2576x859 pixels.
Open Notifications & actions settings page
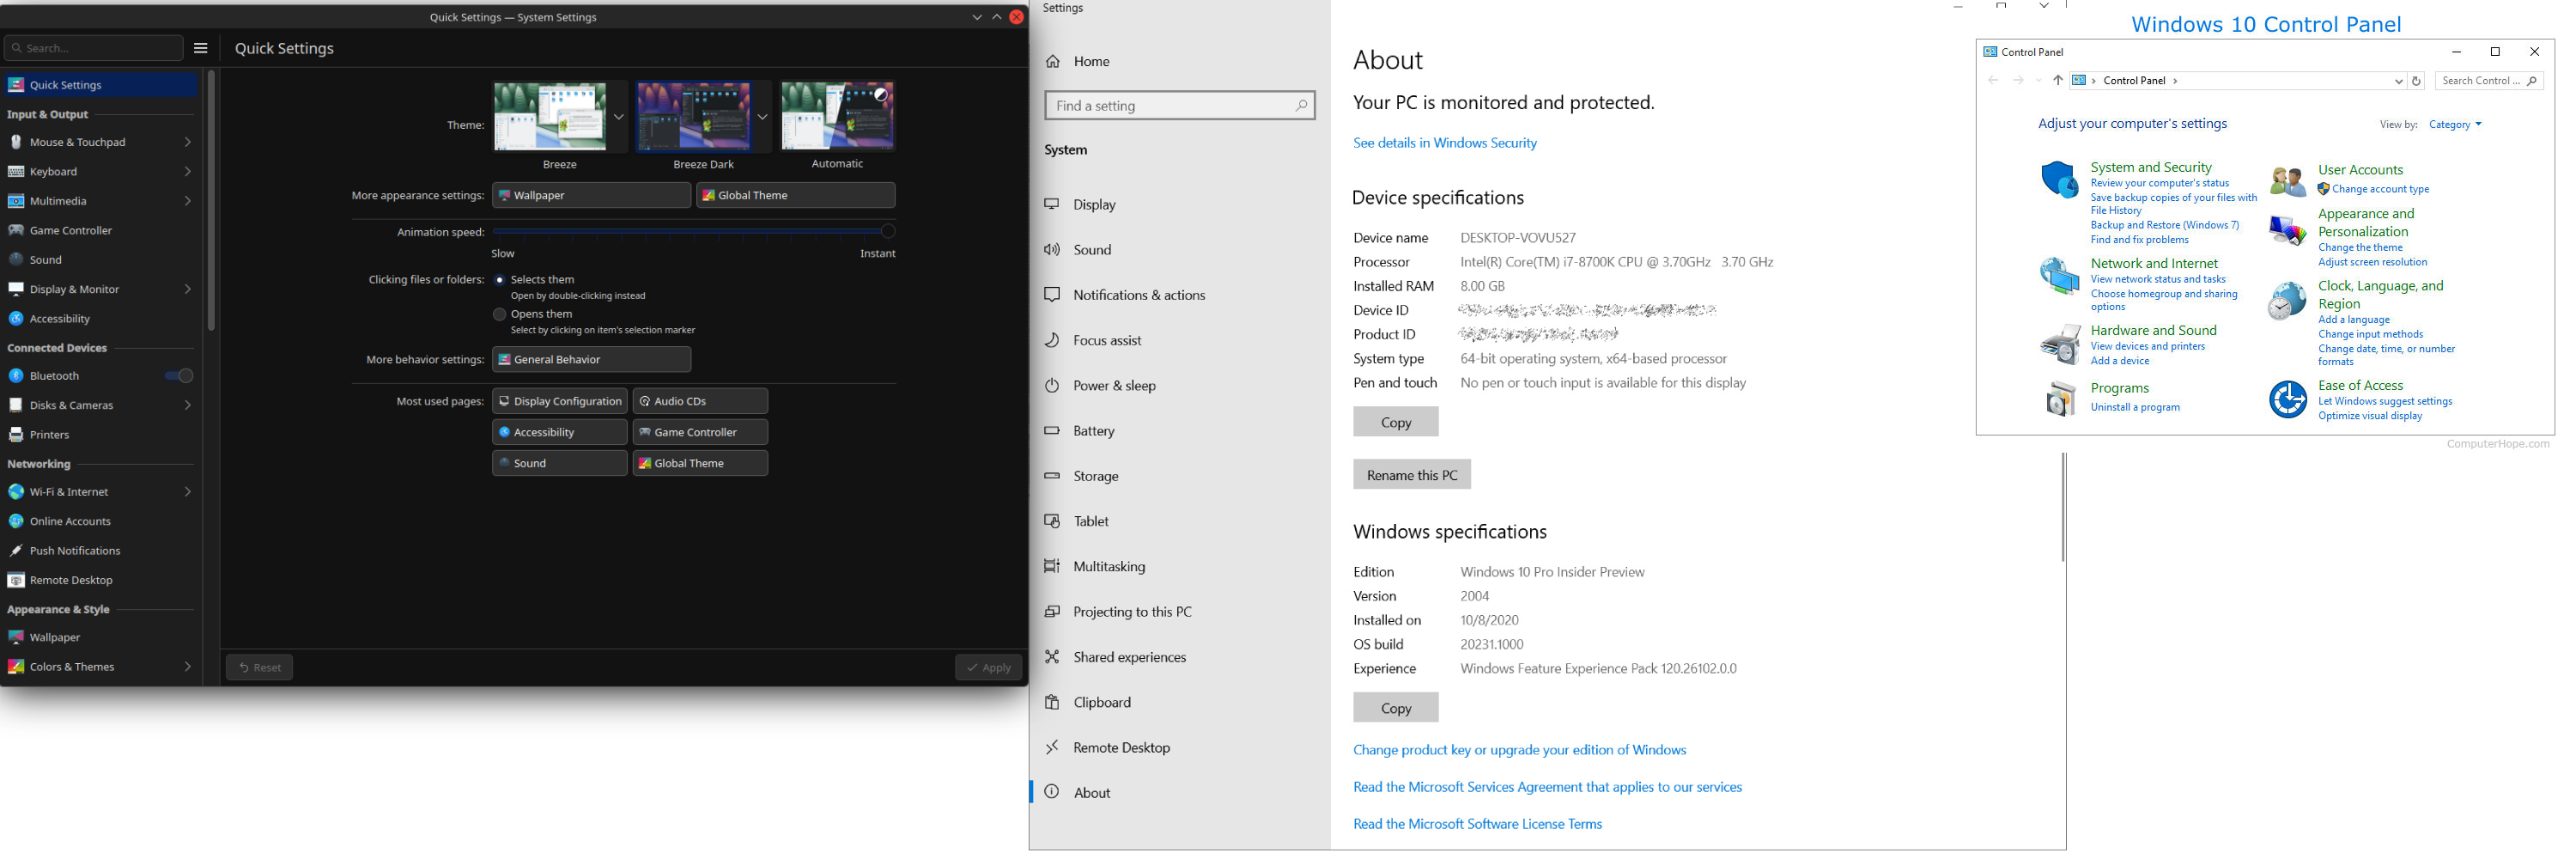coord(1180,295)
